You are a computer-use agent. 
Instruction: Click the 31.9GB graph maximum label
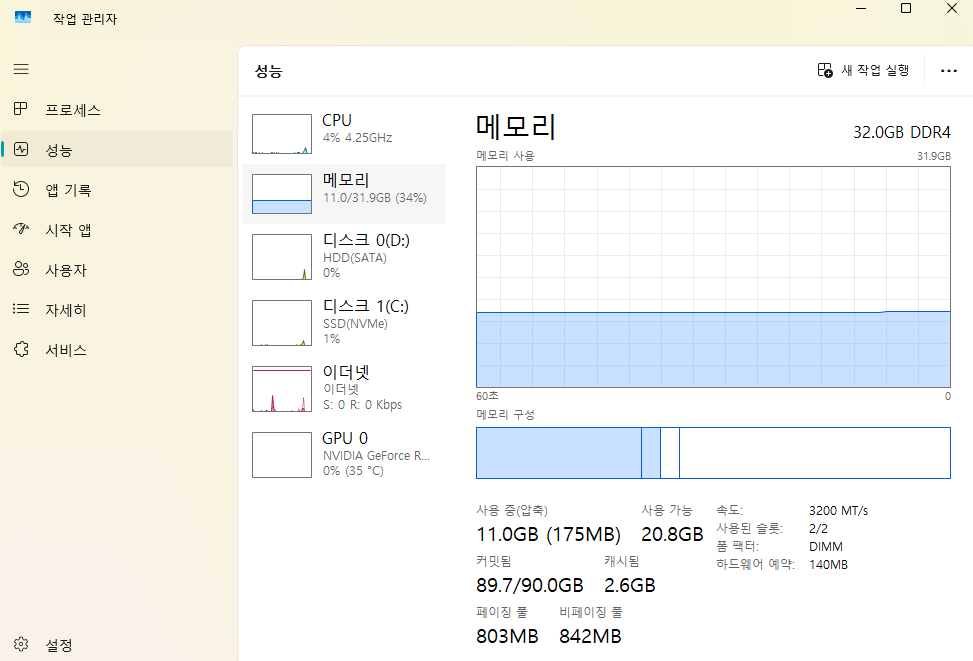(934, 156)
